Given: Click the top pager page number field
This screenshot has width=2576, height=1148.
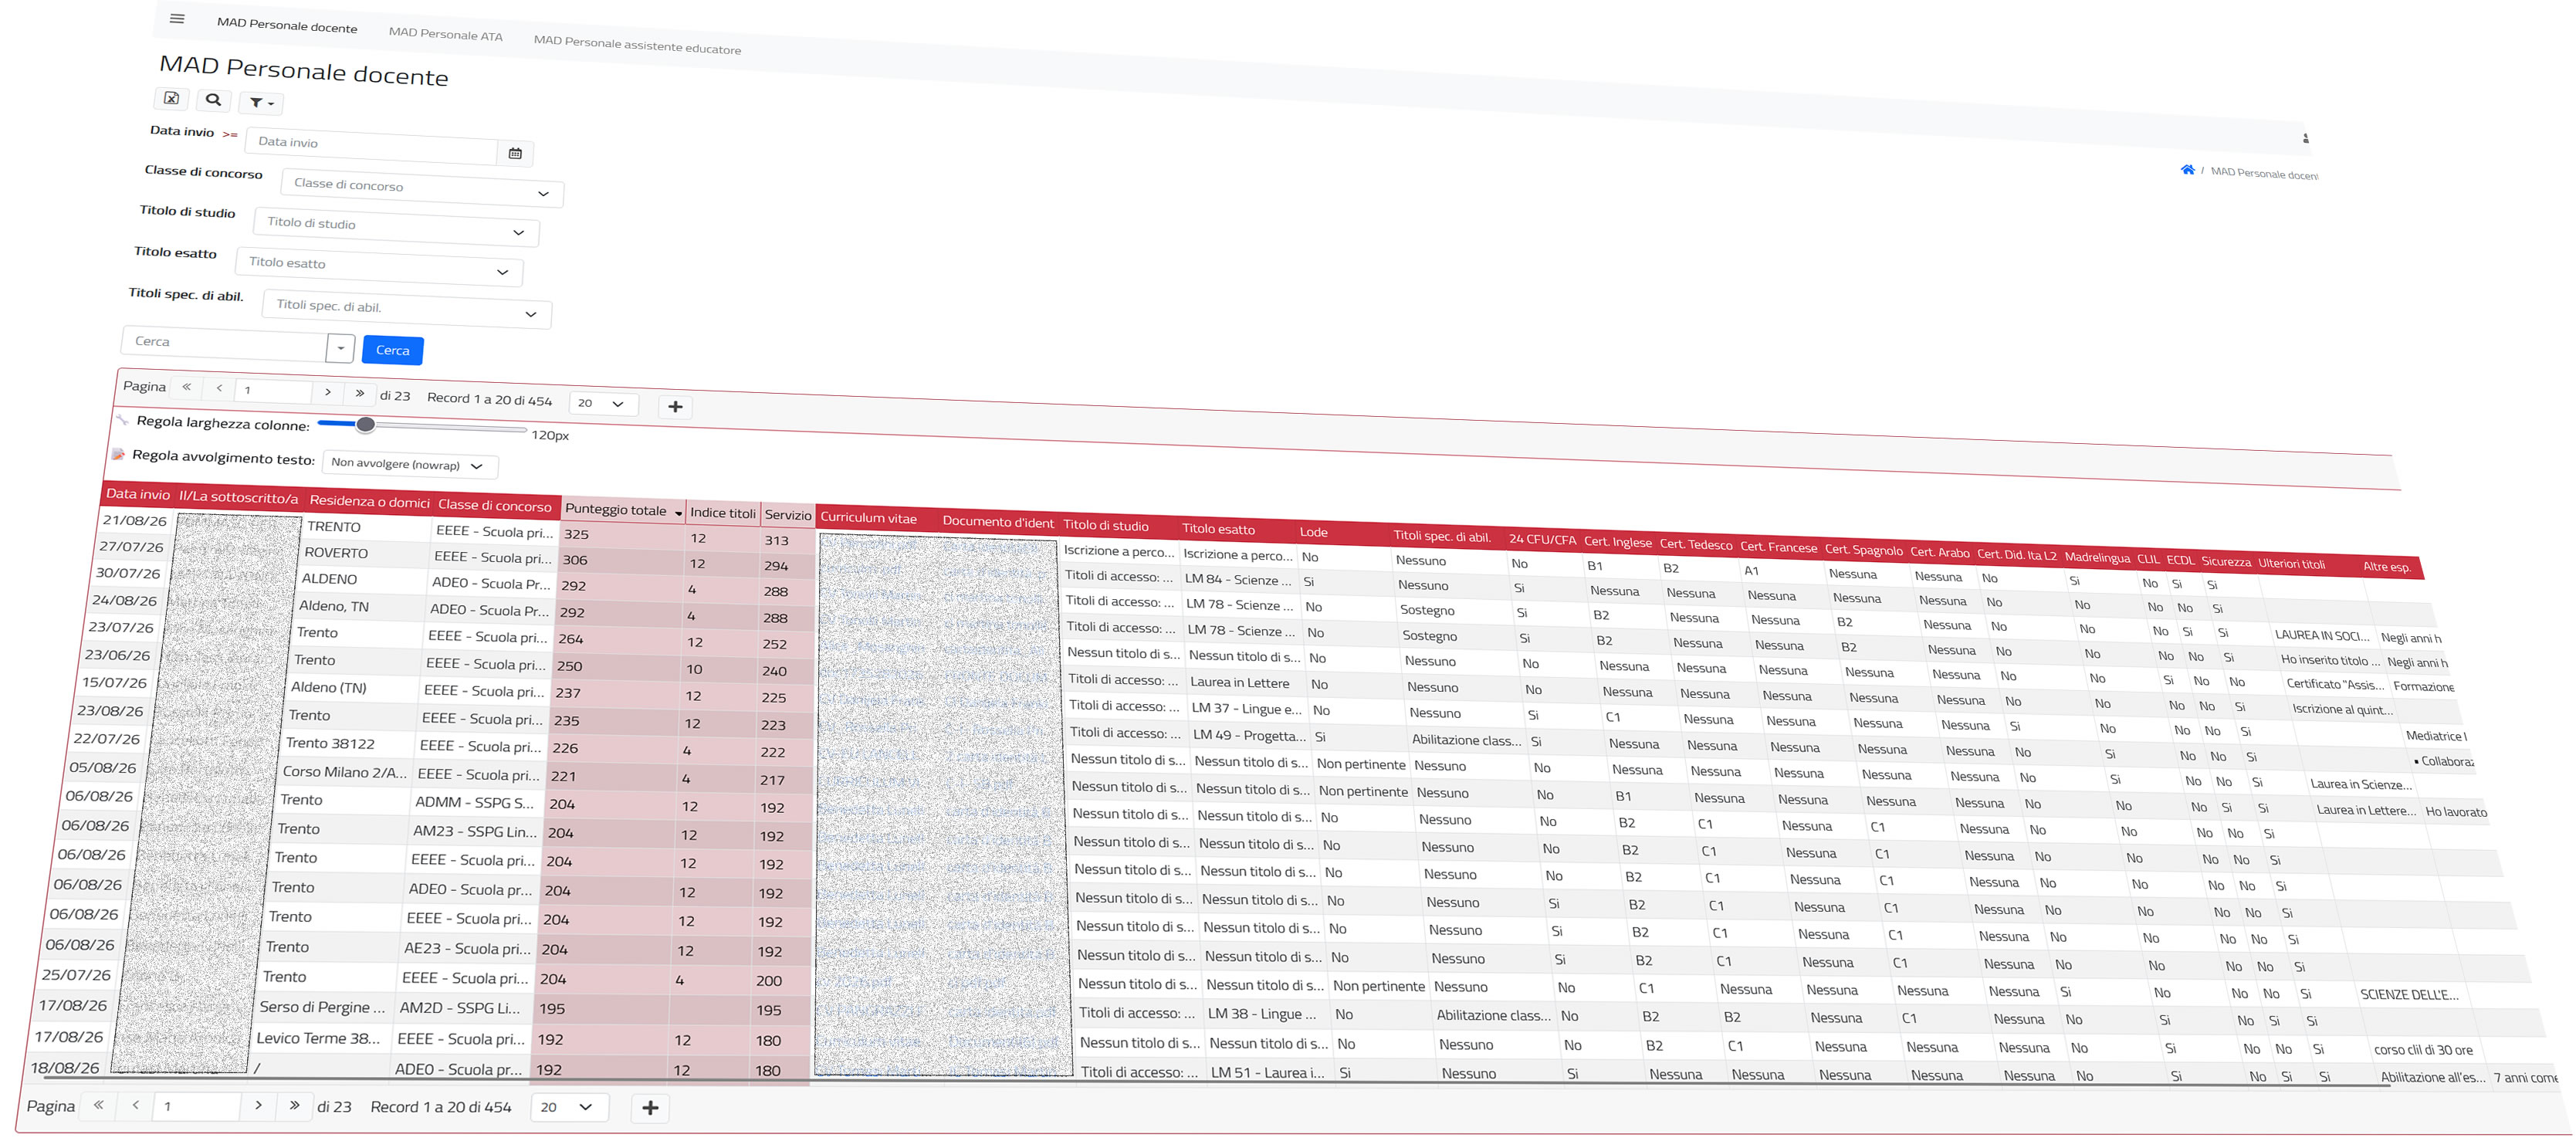Looking at the screenshot, I should click(x=273, y=389).
